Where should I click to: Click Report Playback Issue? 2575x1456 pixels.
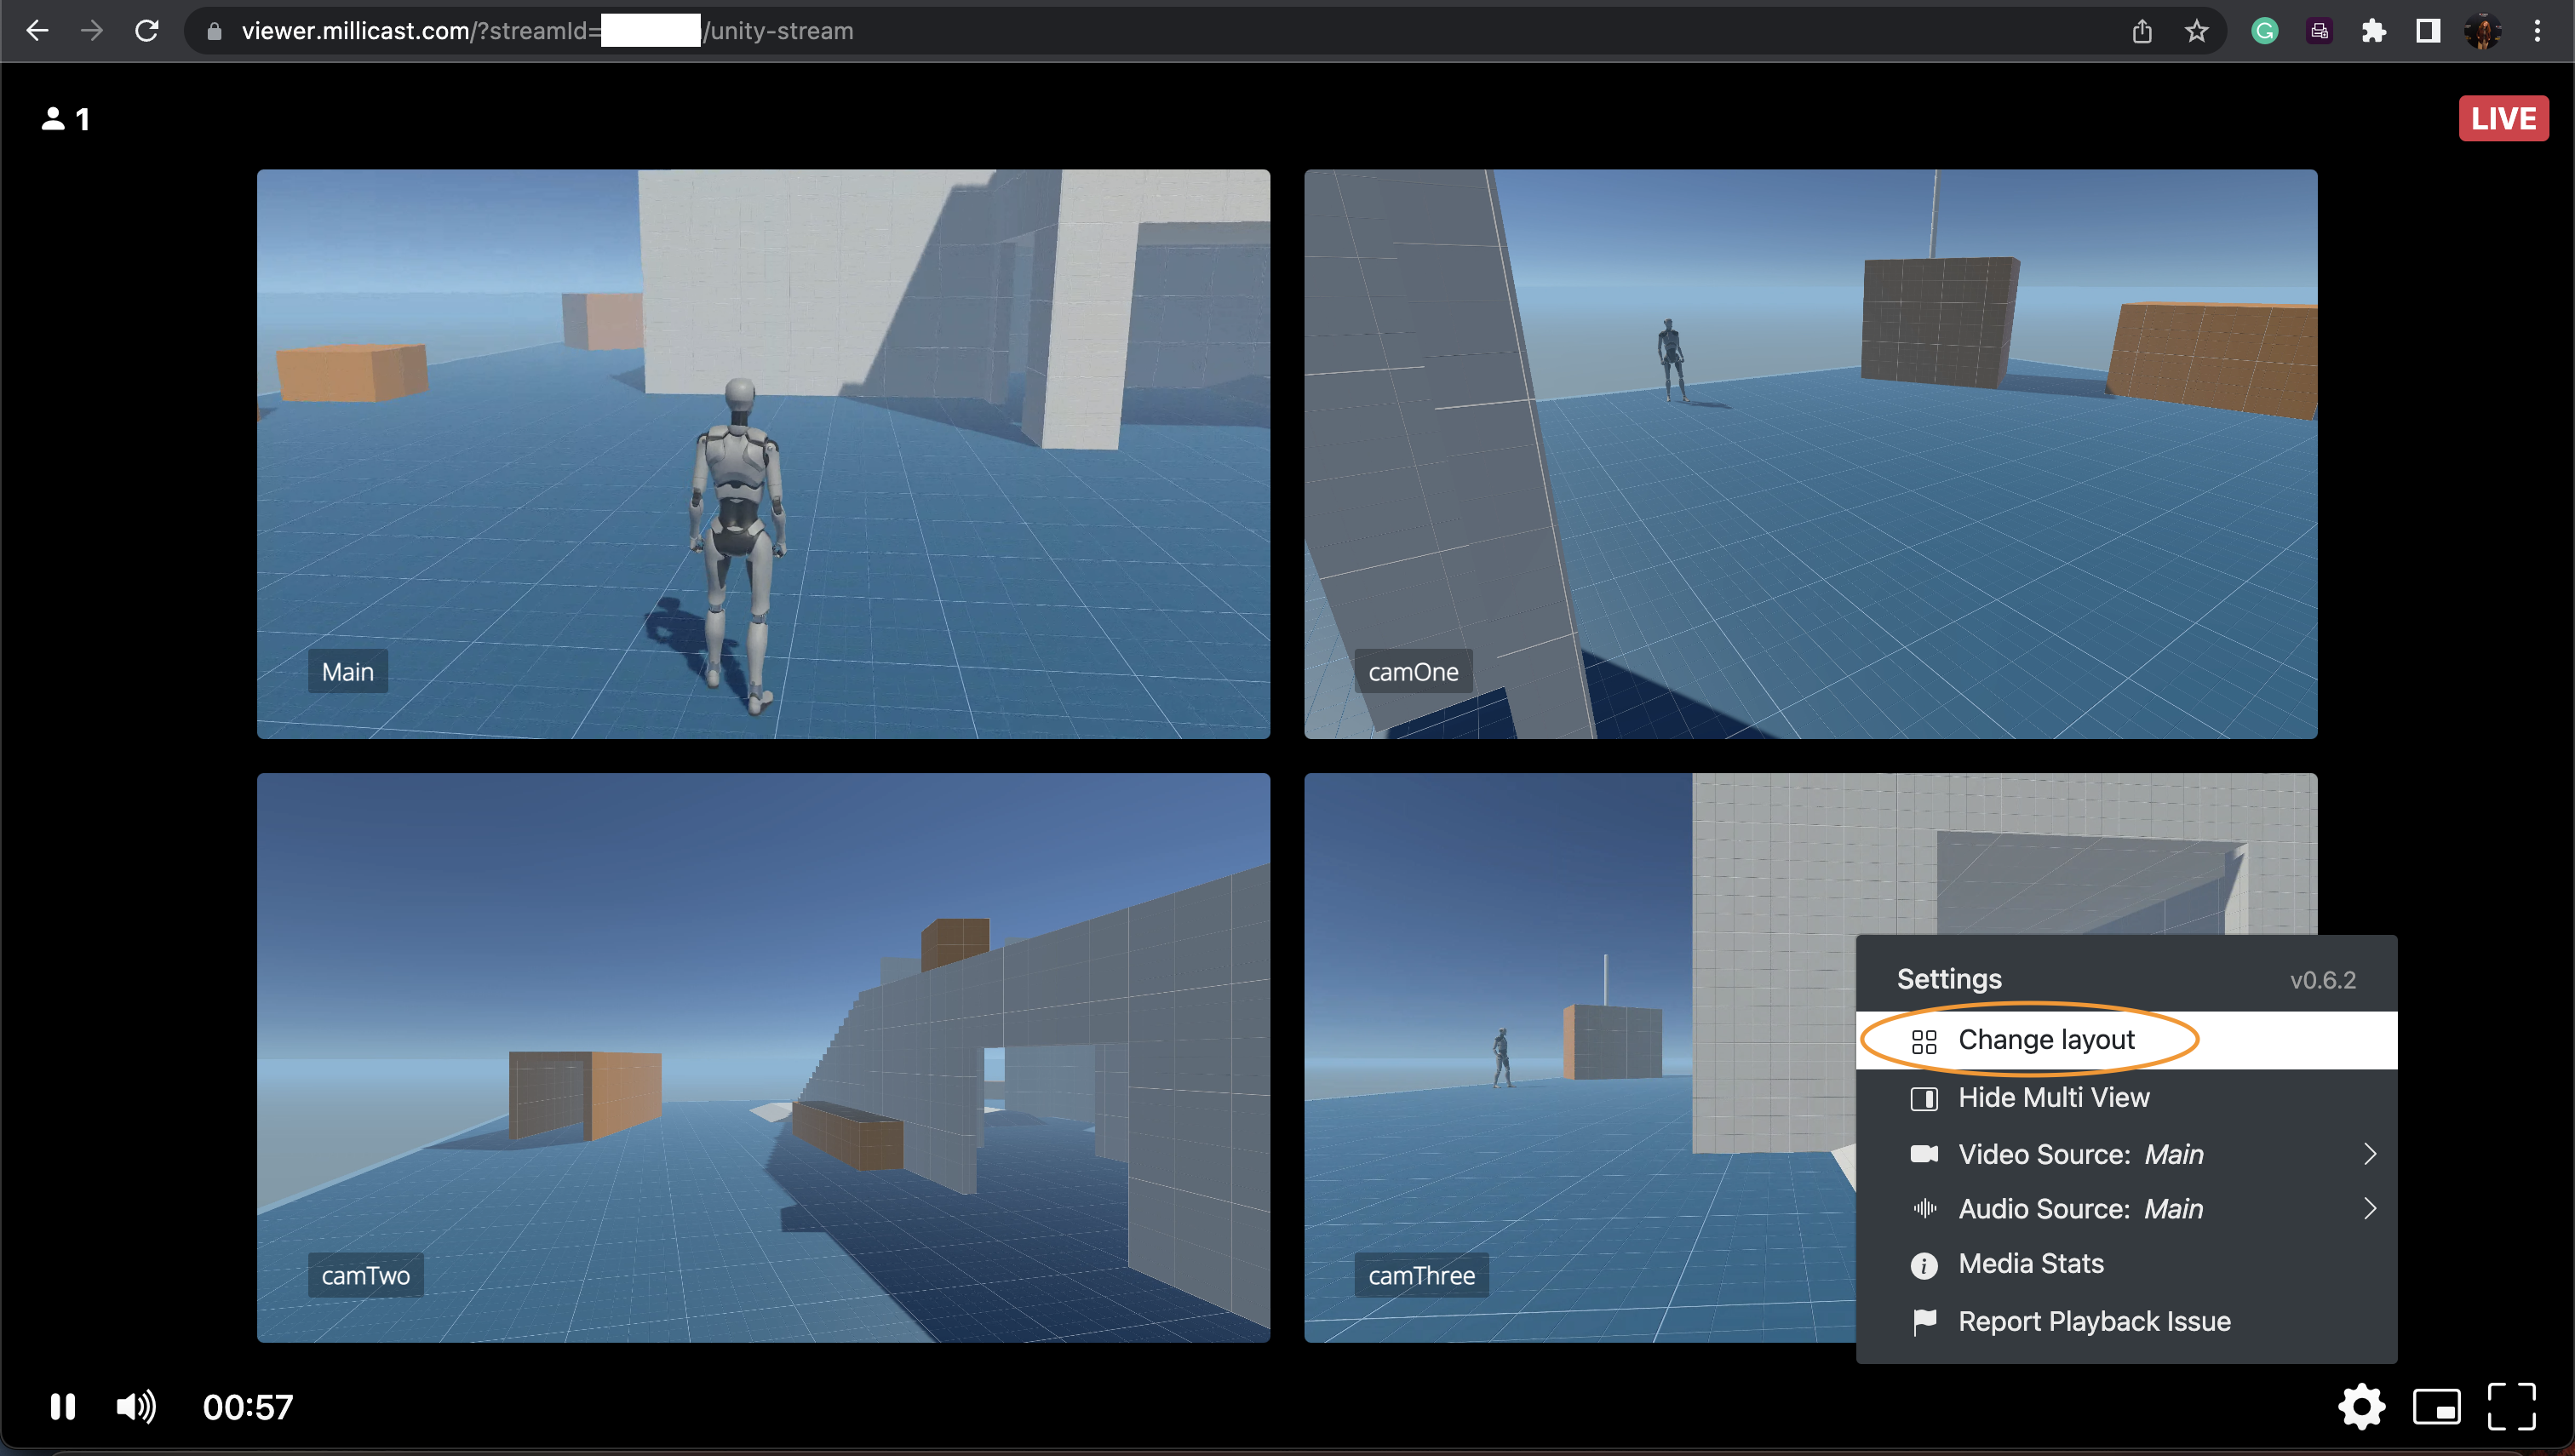(2093, 1322)
